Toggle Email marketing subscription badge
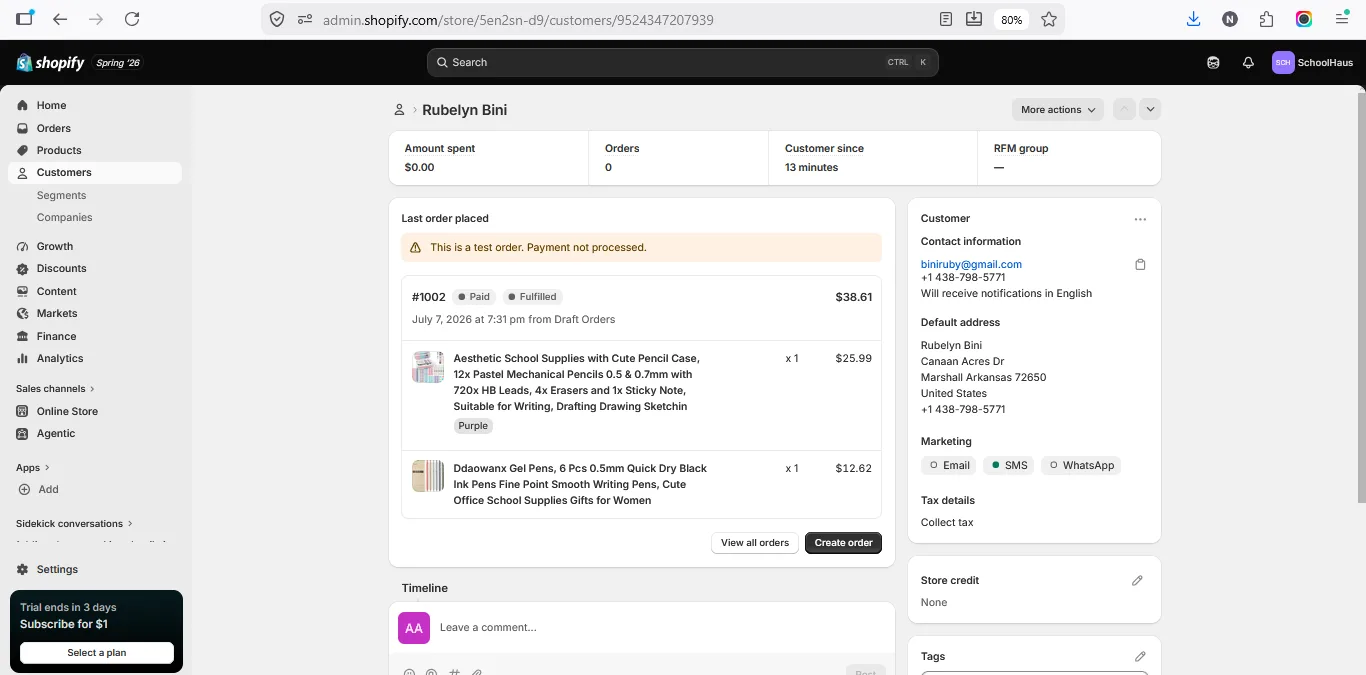The width and height of the screenshot is (1366, 675). pos(950,465)
